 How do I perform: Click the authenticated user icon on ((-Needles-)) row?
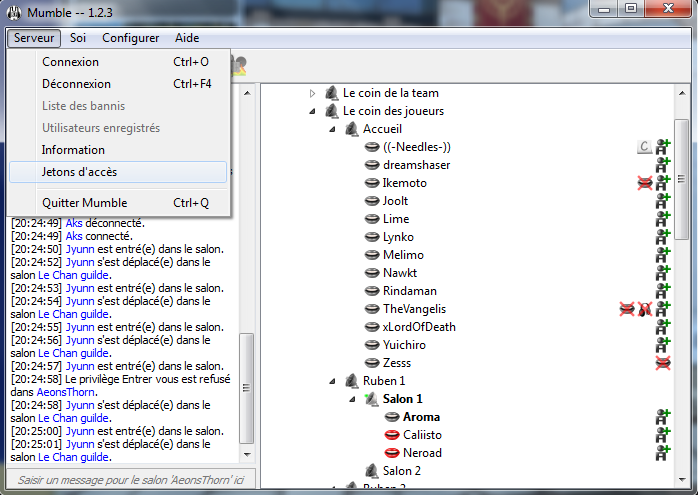(x=663, y=147)
